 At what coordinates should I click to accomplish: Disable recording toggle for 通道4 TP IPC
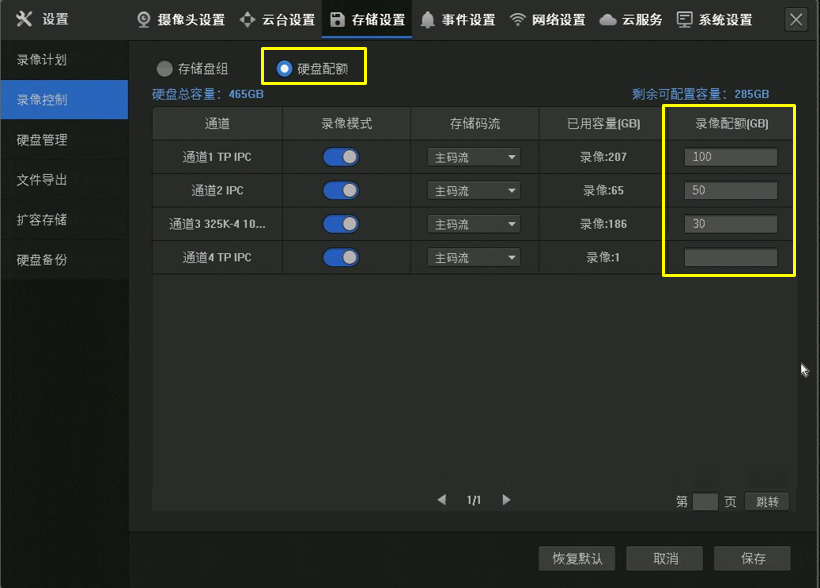point(341,257)
